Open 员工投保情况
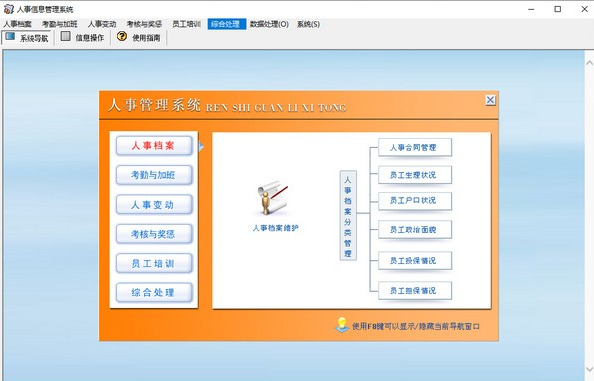 coord(415,261)
